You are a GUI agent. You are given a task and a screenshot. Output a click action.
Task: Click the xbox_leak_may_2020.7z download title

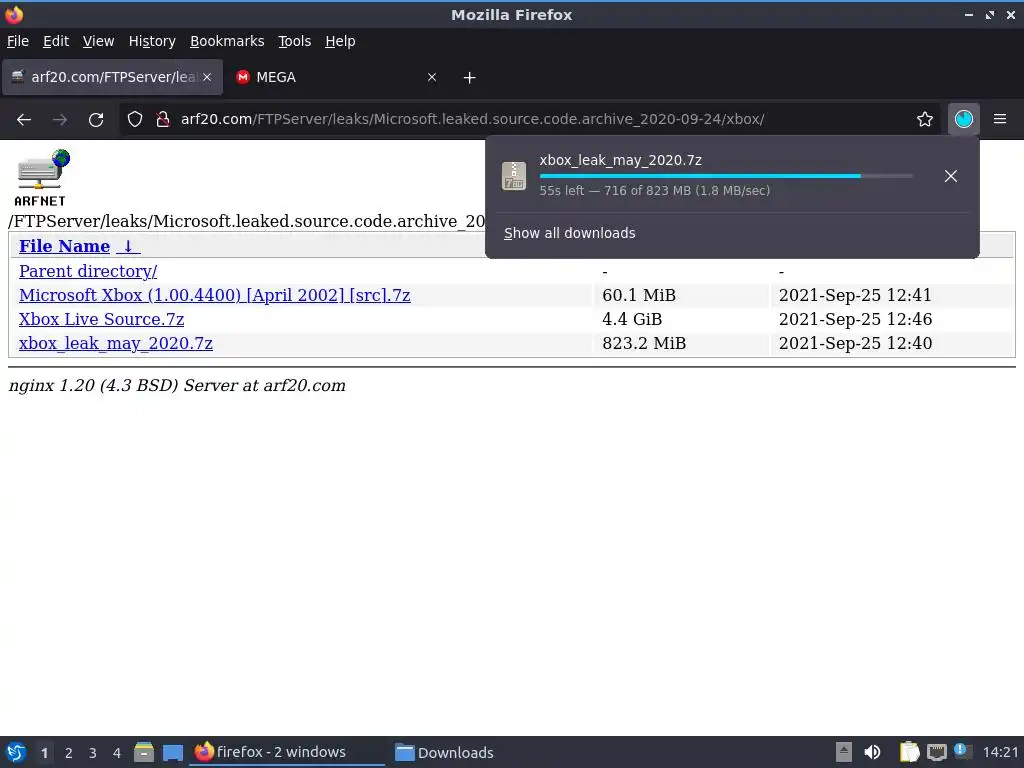tap(620, 160)
